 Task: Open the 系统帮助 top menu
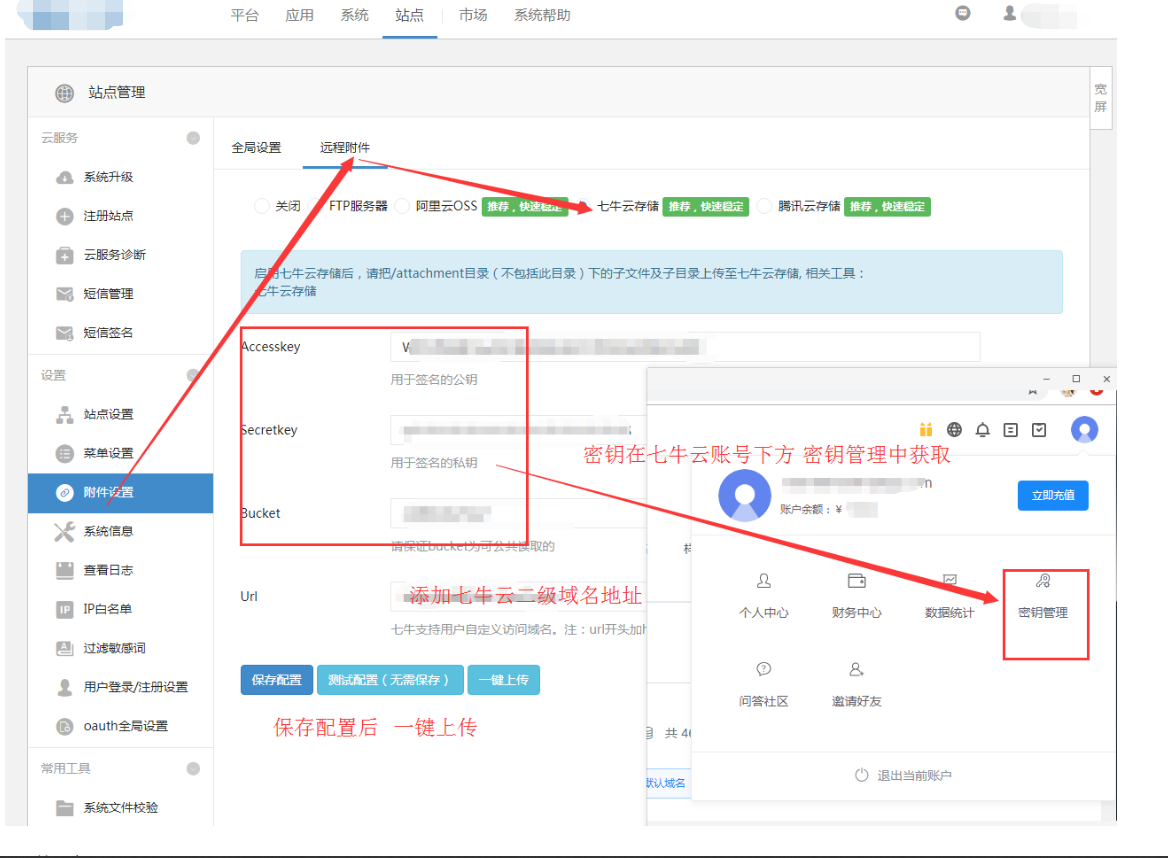[542, 16]
